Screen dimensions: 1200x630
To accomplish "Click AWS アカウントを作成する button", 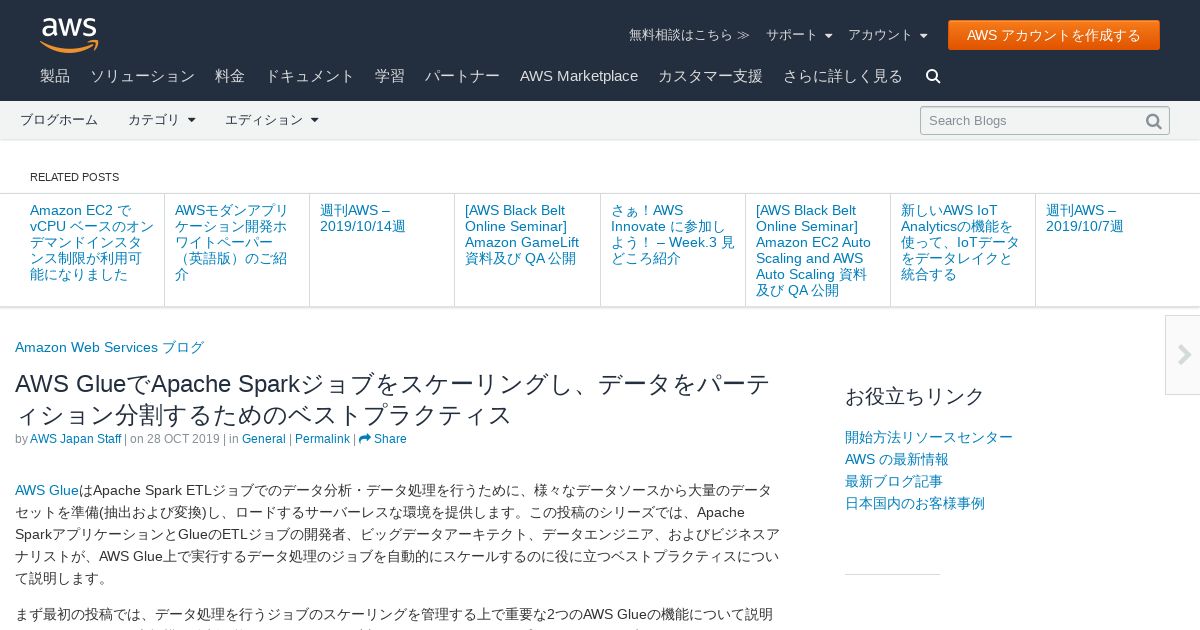I will point(1054,35).
